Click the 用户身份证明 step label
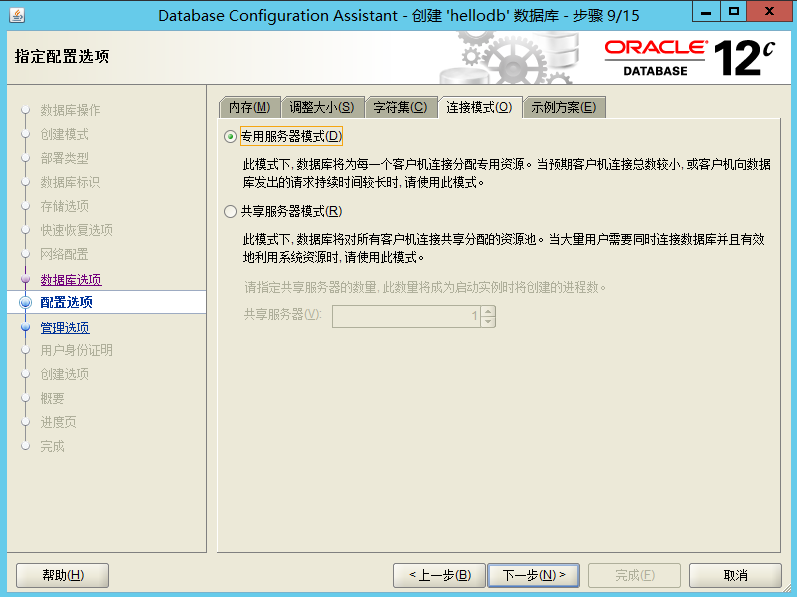This screenshot has width=797, height=597. click(76, 350)
